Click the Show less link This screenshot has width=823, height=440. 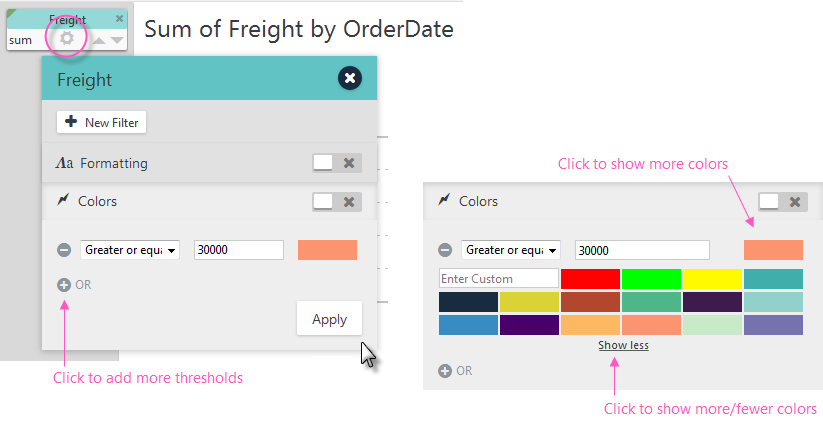click(x=623, y=345)
